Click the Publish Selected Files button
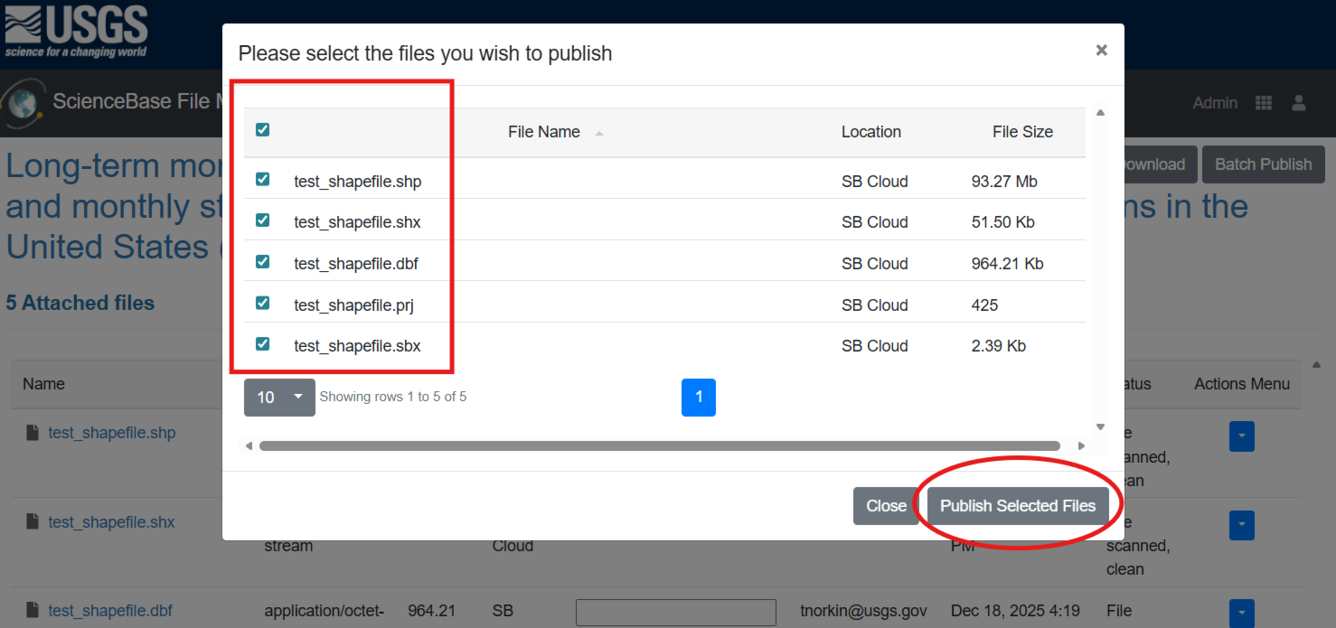 pos(1017,505)
